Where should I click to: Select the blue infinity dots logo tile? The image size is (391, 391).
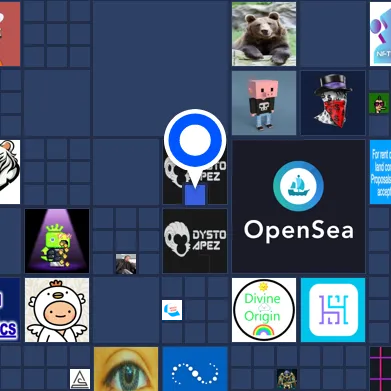click(195, 369)
